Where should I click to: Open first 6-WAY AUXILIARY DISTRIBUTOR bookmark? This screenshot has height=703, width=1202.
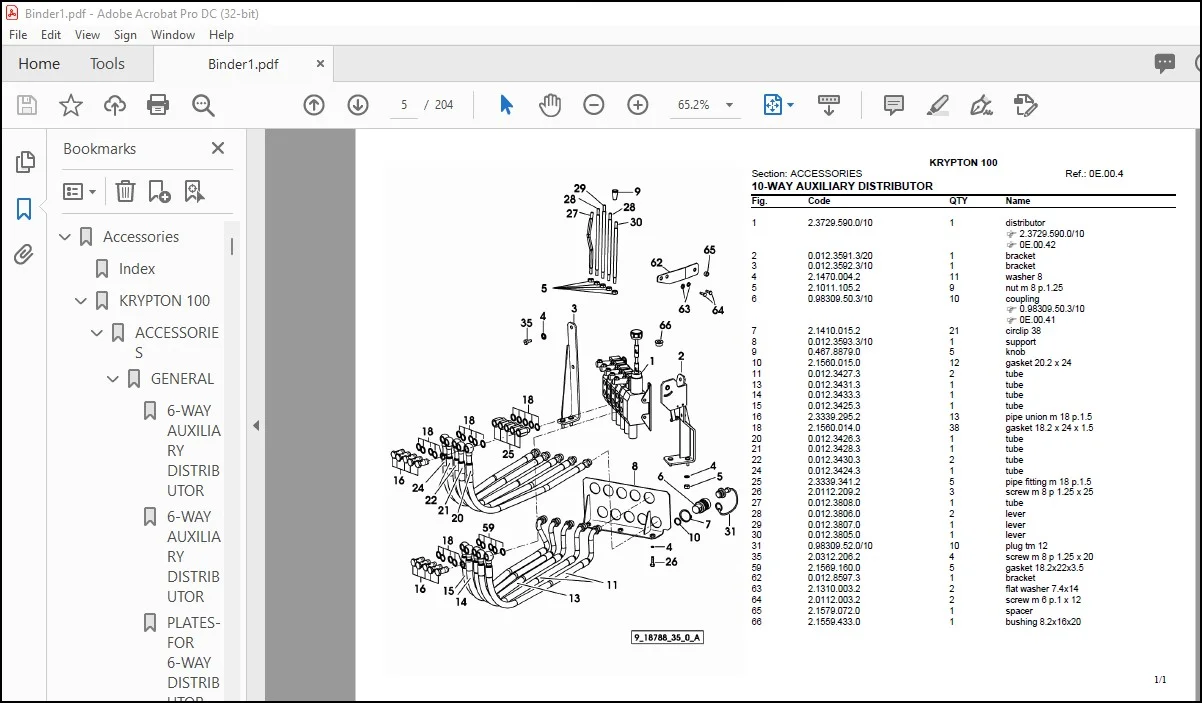(194, 450)
